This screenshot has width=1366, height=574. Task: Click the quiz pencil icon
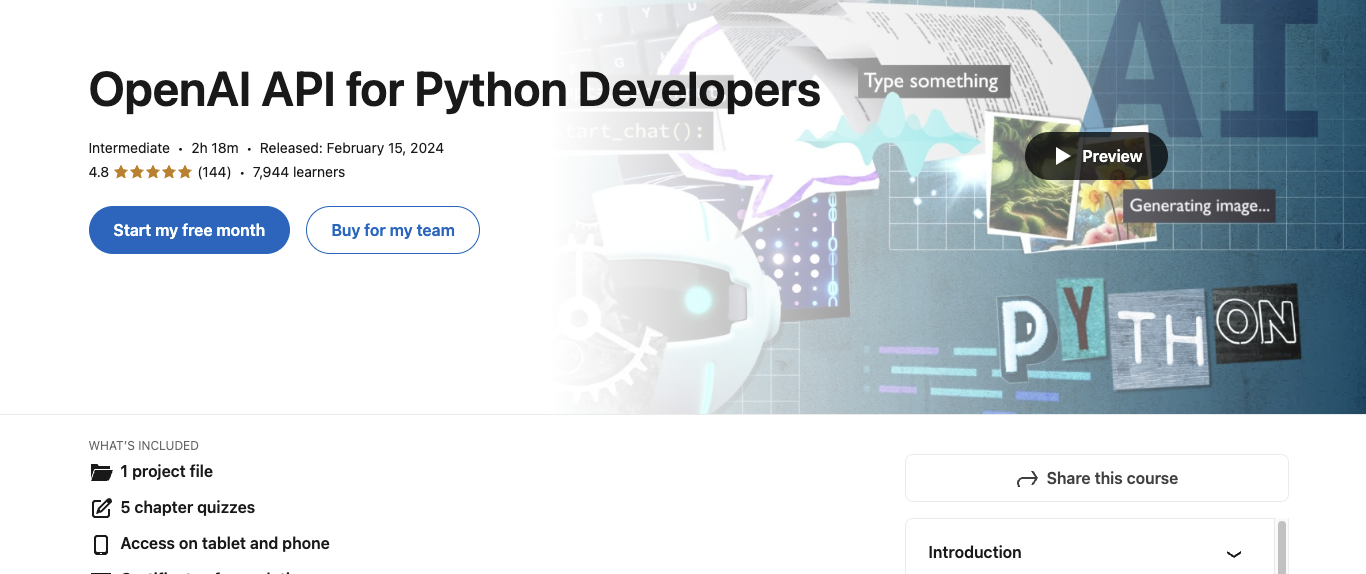click(x=101, y=508)
